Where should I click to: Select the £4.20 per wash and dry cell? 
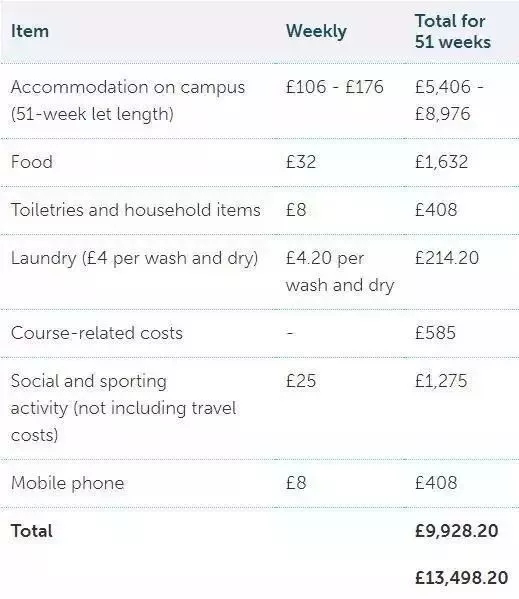(x=340, y=272)
